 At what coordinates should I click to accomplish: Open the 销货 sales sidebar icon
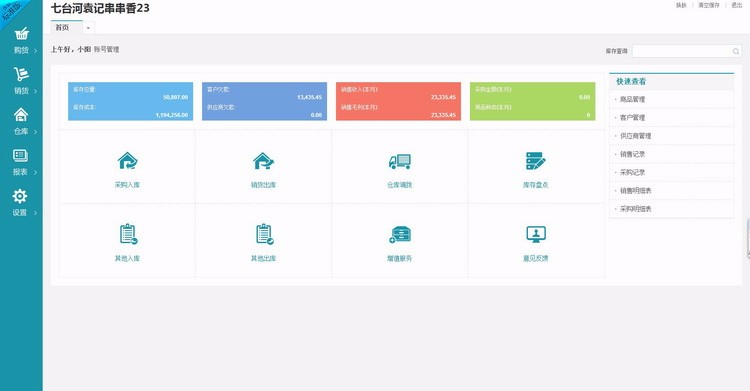pos(22,74)
